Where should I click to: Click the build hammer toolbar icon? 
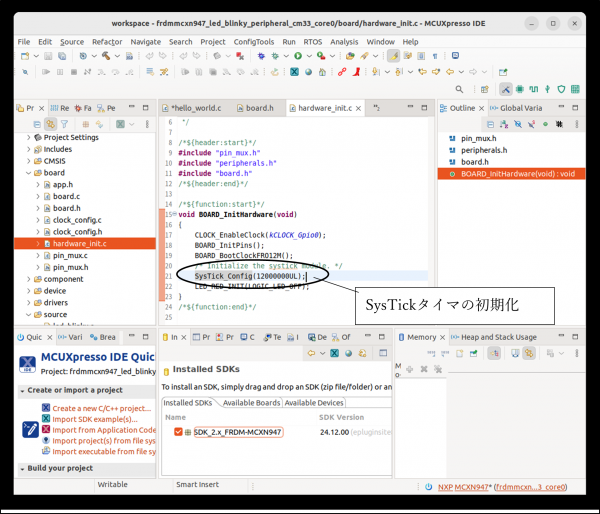point(106,56)
